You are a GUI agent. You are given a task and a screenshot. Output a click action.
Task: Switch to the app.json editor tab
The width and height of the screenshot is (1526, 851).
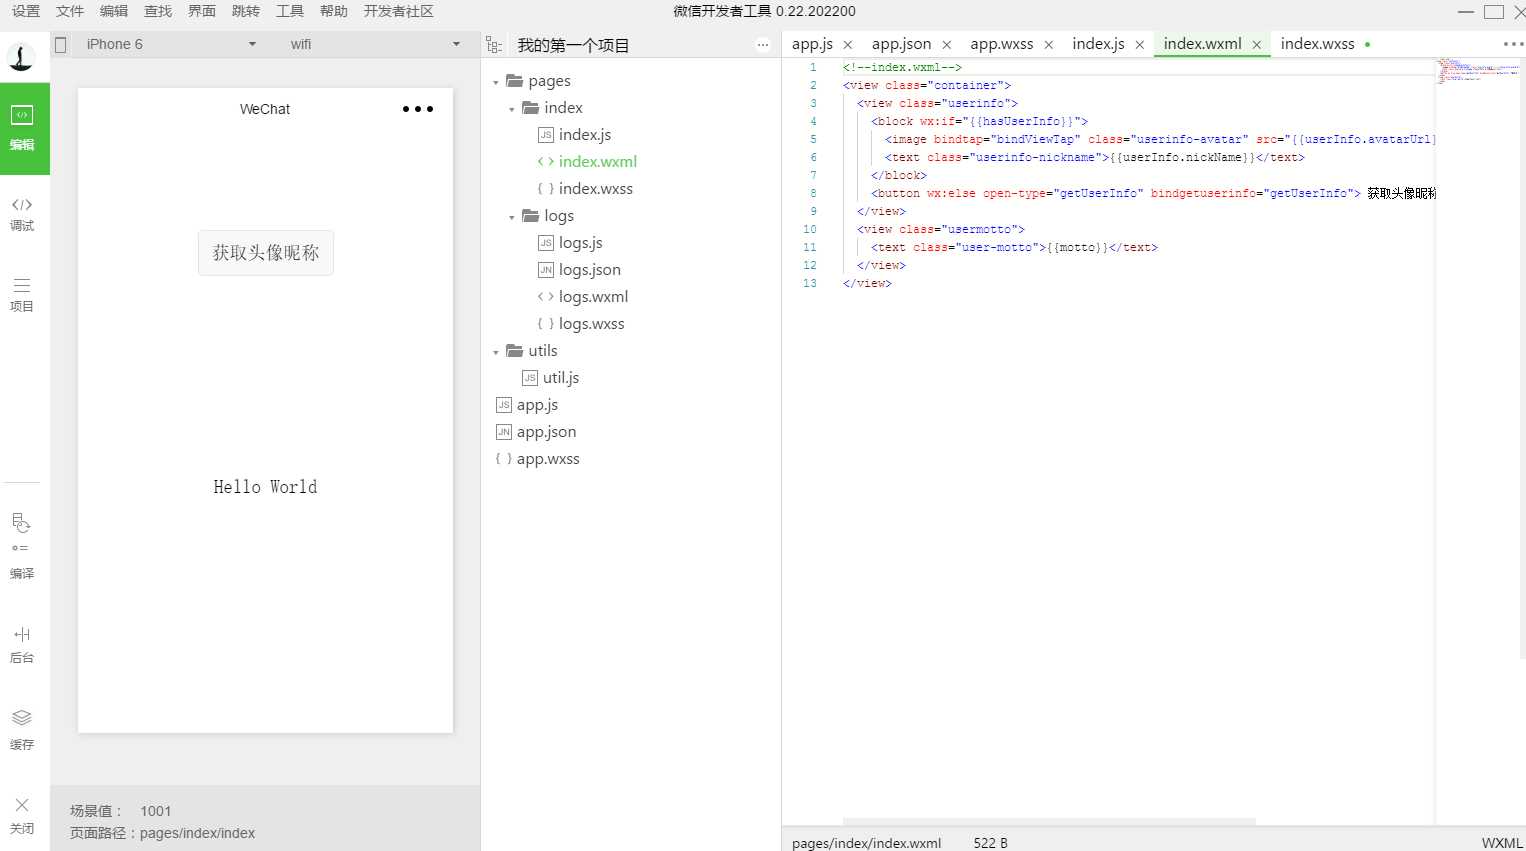[901, 44]
